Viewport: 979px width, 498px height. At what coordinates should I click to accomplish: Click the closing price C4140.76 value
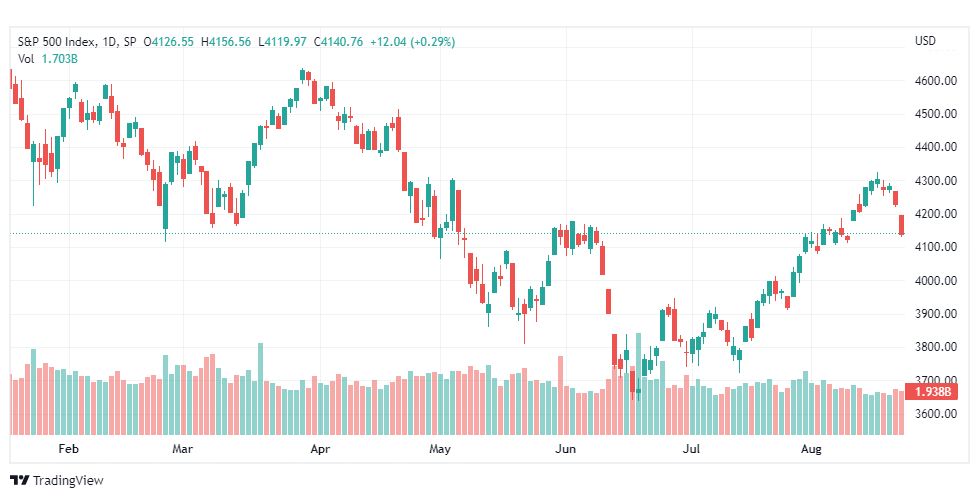pos(339,42)
